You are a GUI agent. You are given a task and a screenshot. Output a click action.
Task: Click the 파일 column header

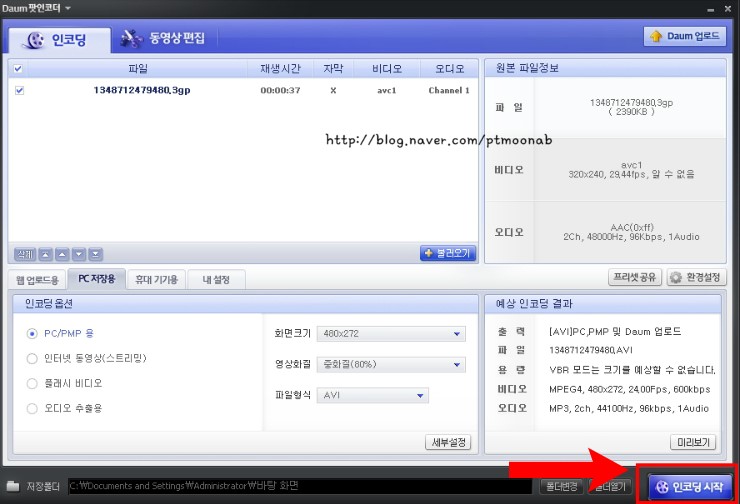pos(138,69)
